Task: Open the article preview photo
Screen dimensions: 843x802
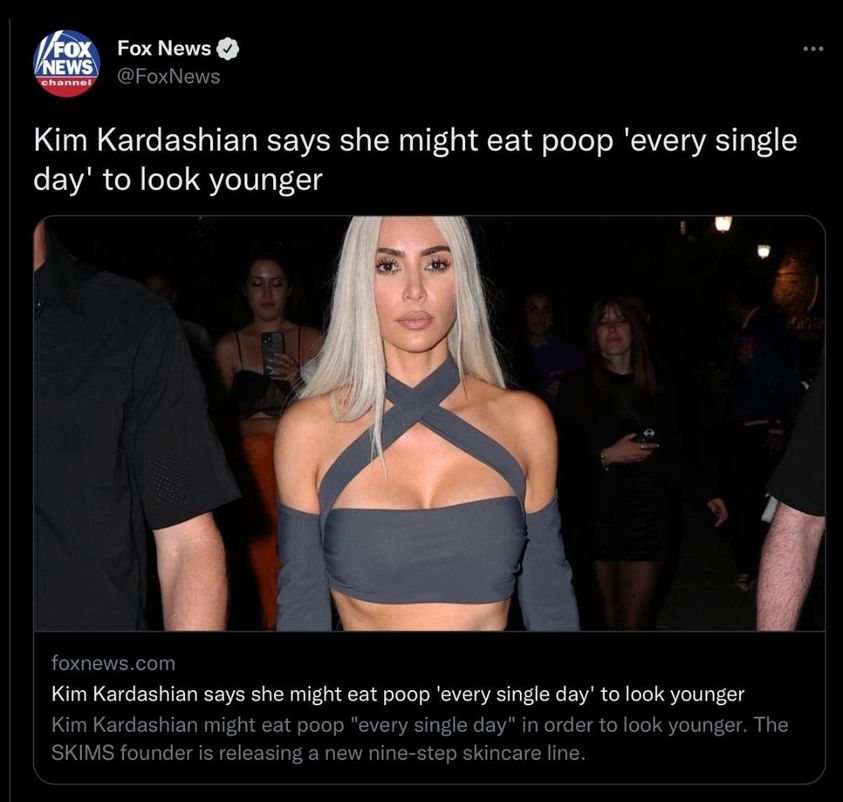Action: pos(429,423)
